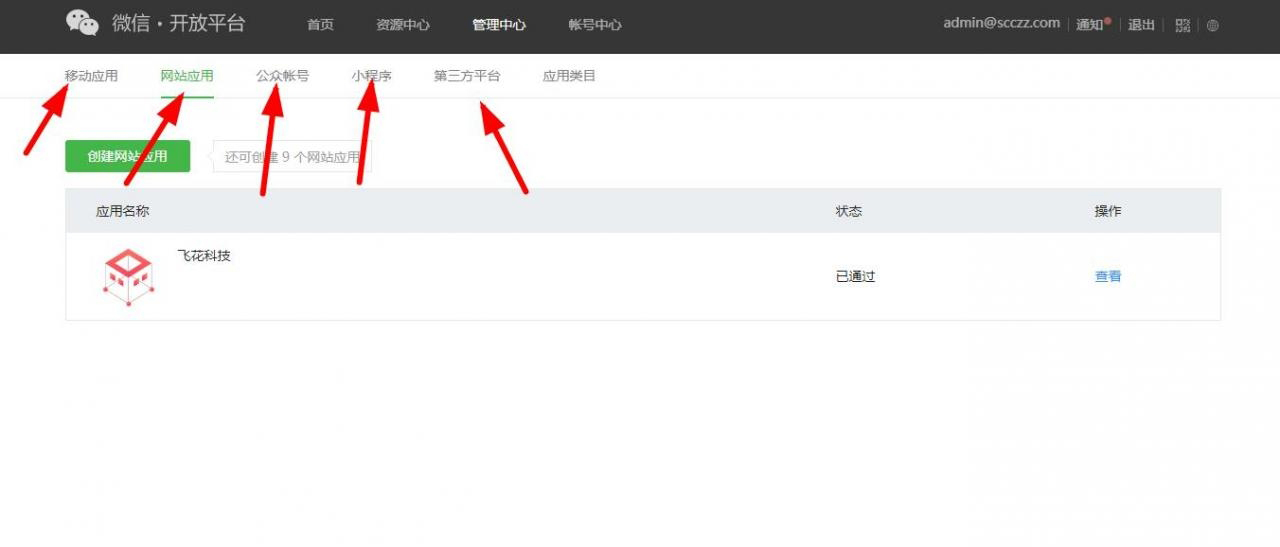Open 资源中心 in top navigation
Screen dimensions: 1280x547
coord(402,25)
